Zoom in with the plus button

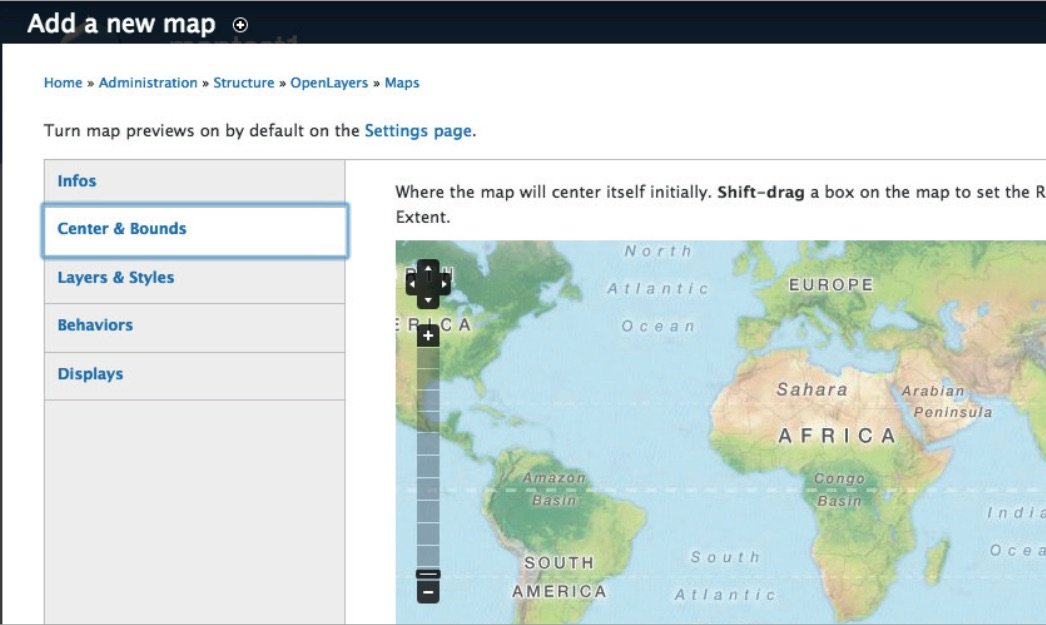point(428,336)
